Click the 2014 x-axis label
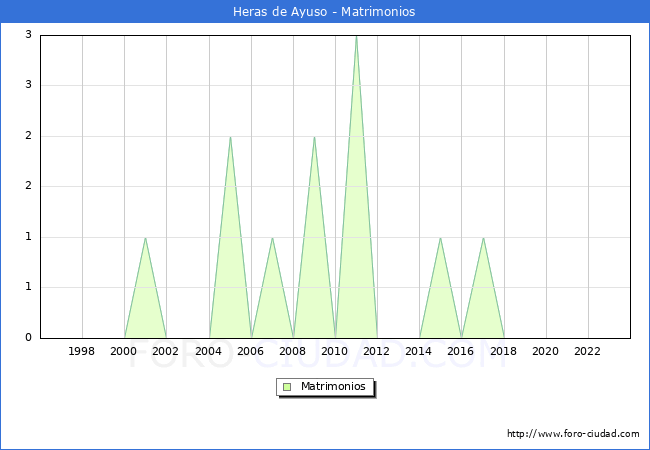The image size is (650, 450). coord(419,351)
